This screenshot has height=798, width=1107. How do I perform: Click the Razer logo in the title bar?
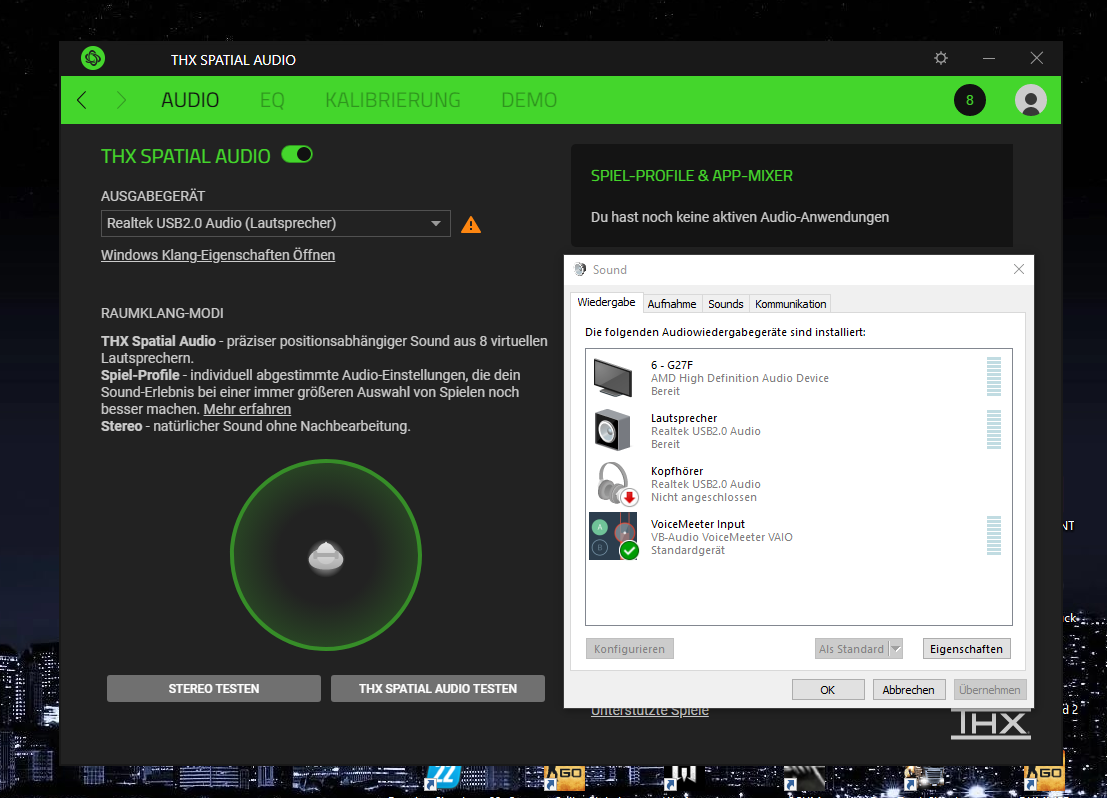point(92,58)
